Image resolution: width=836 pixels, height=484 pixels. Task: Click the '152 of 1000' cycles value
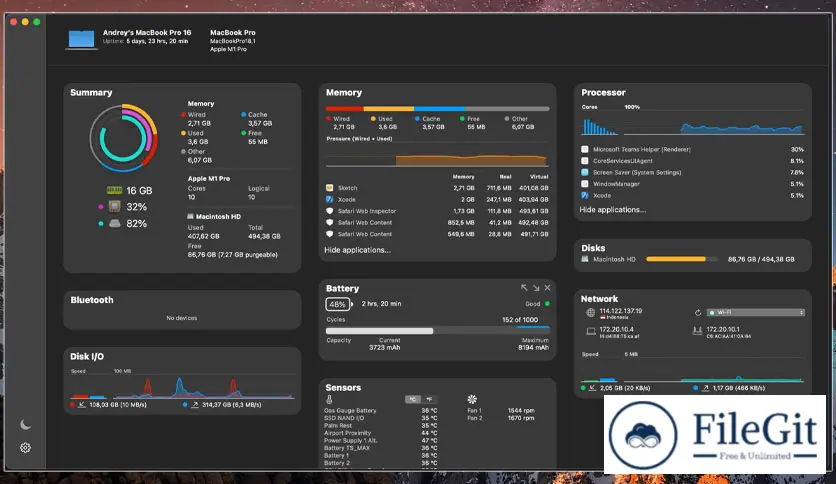pyautogui.click(x=520, y=320)
